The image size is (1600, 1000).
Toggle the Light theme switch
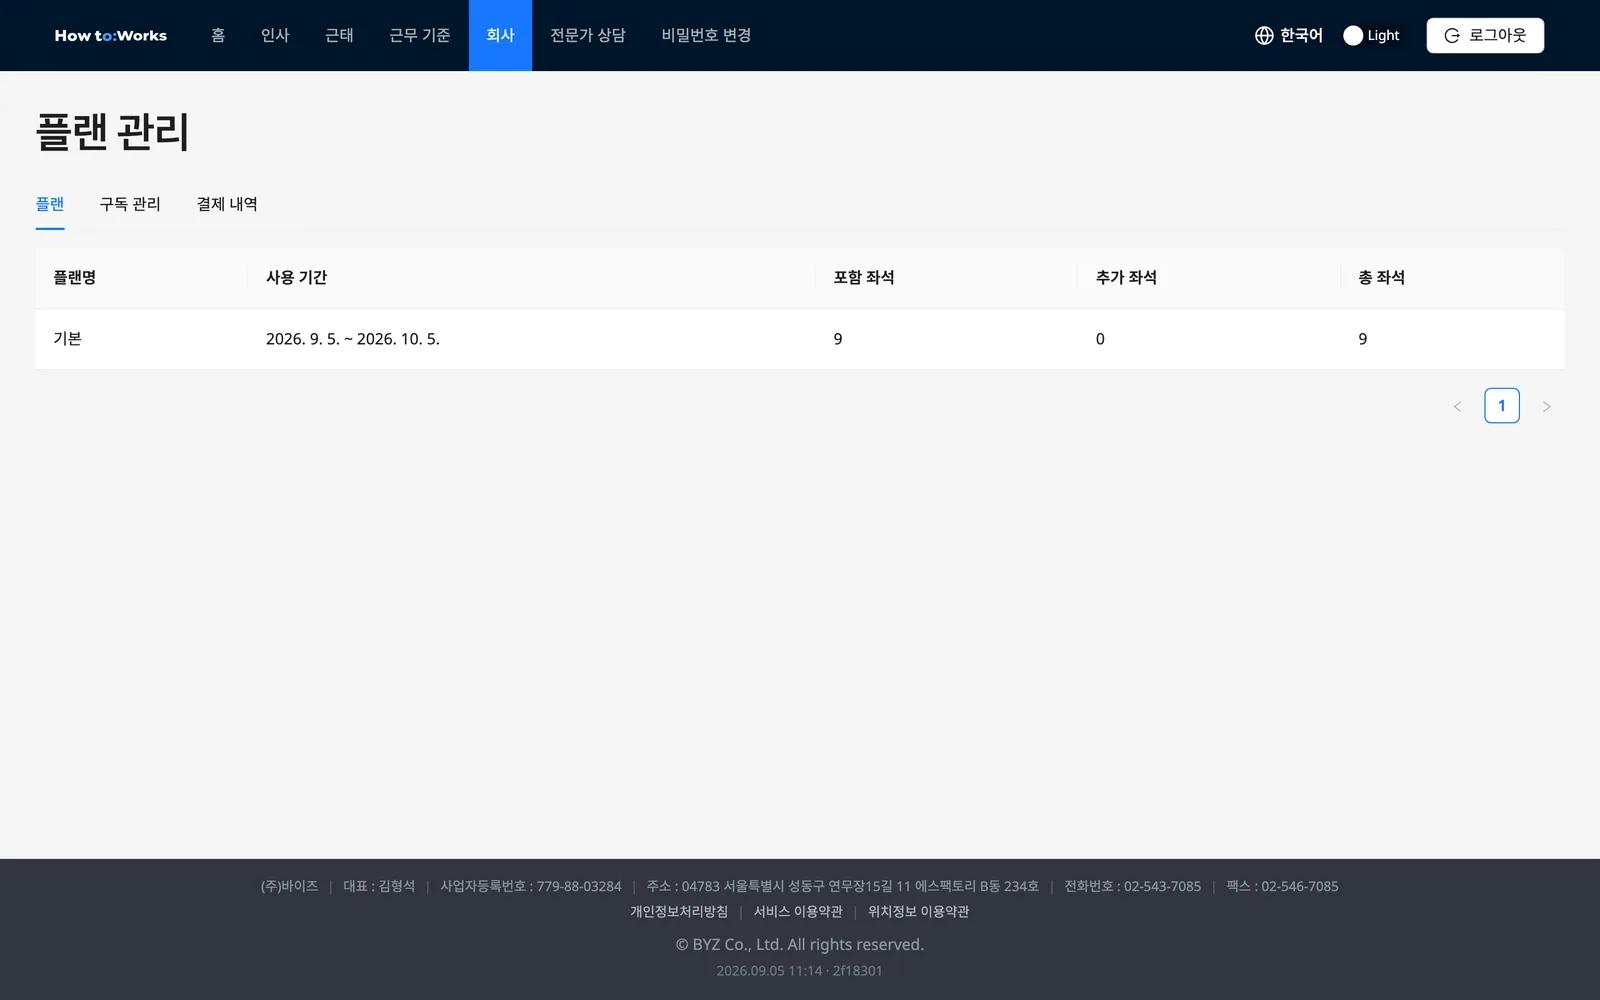(x=1372, y=35)
